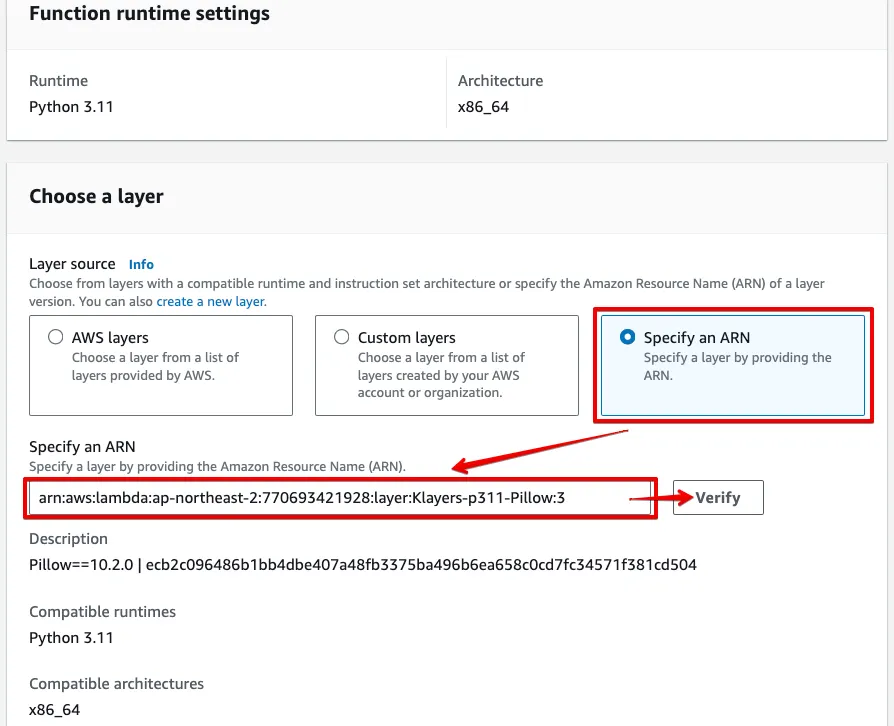Click the Python 3.11 value under Runtime

point(71,106)
